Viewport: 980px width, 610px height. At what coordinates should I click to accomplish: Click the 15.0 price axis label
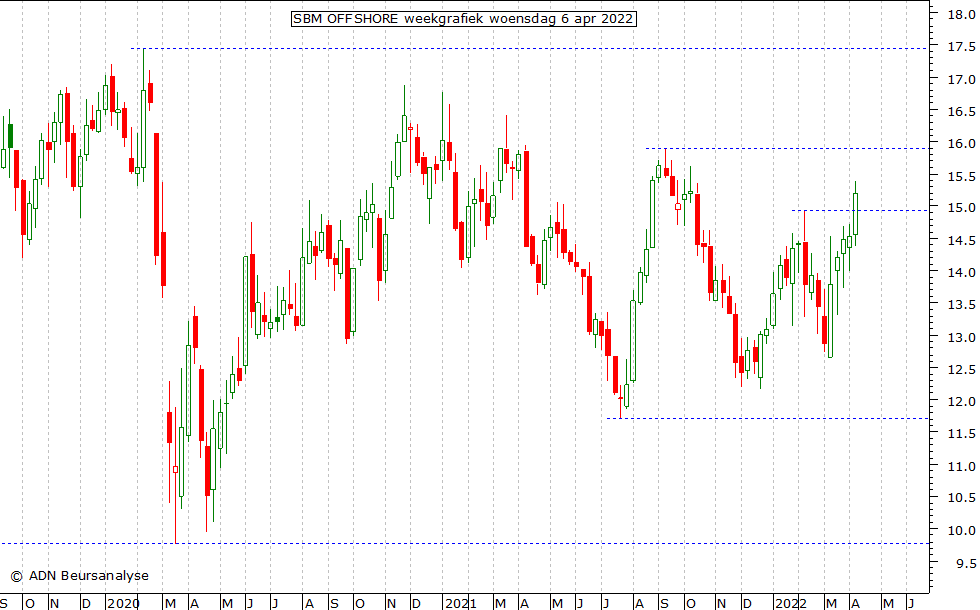click(961, 208)
